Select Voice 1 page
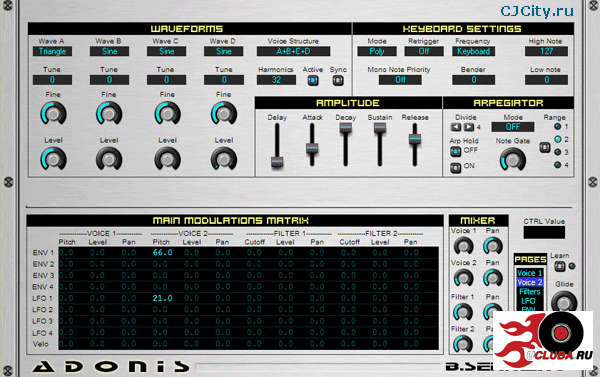The width and height of the screenshot is (600, 377). [530, 273]
